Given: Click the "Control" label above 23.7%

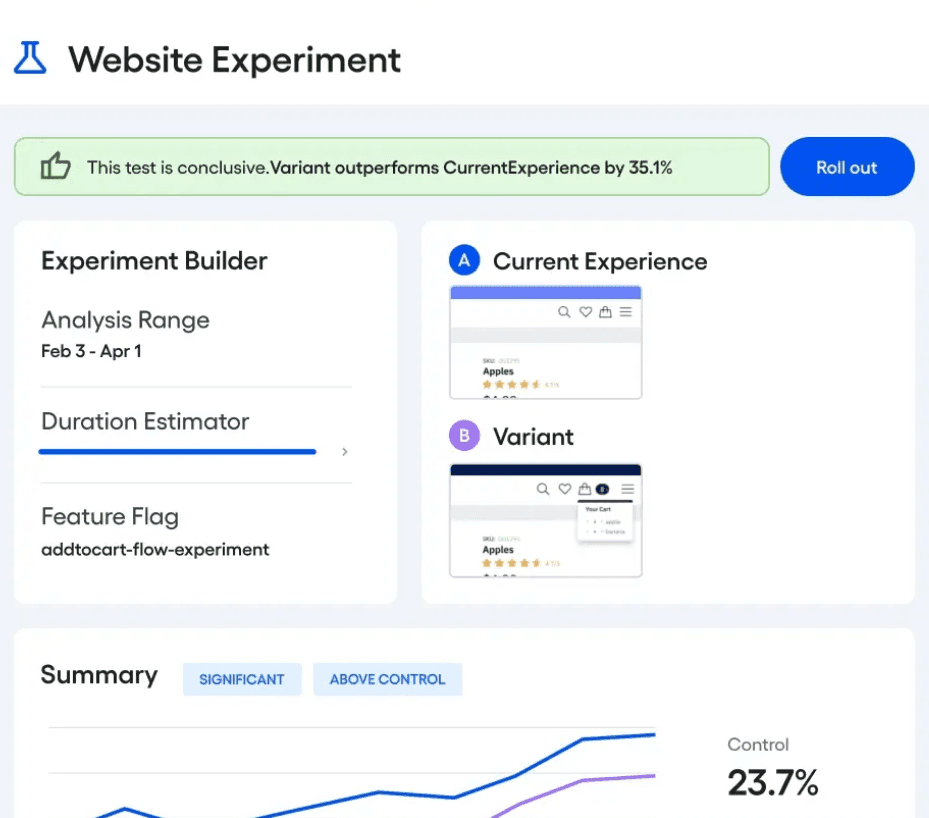Looking at the screenshot, I should 758,745.
